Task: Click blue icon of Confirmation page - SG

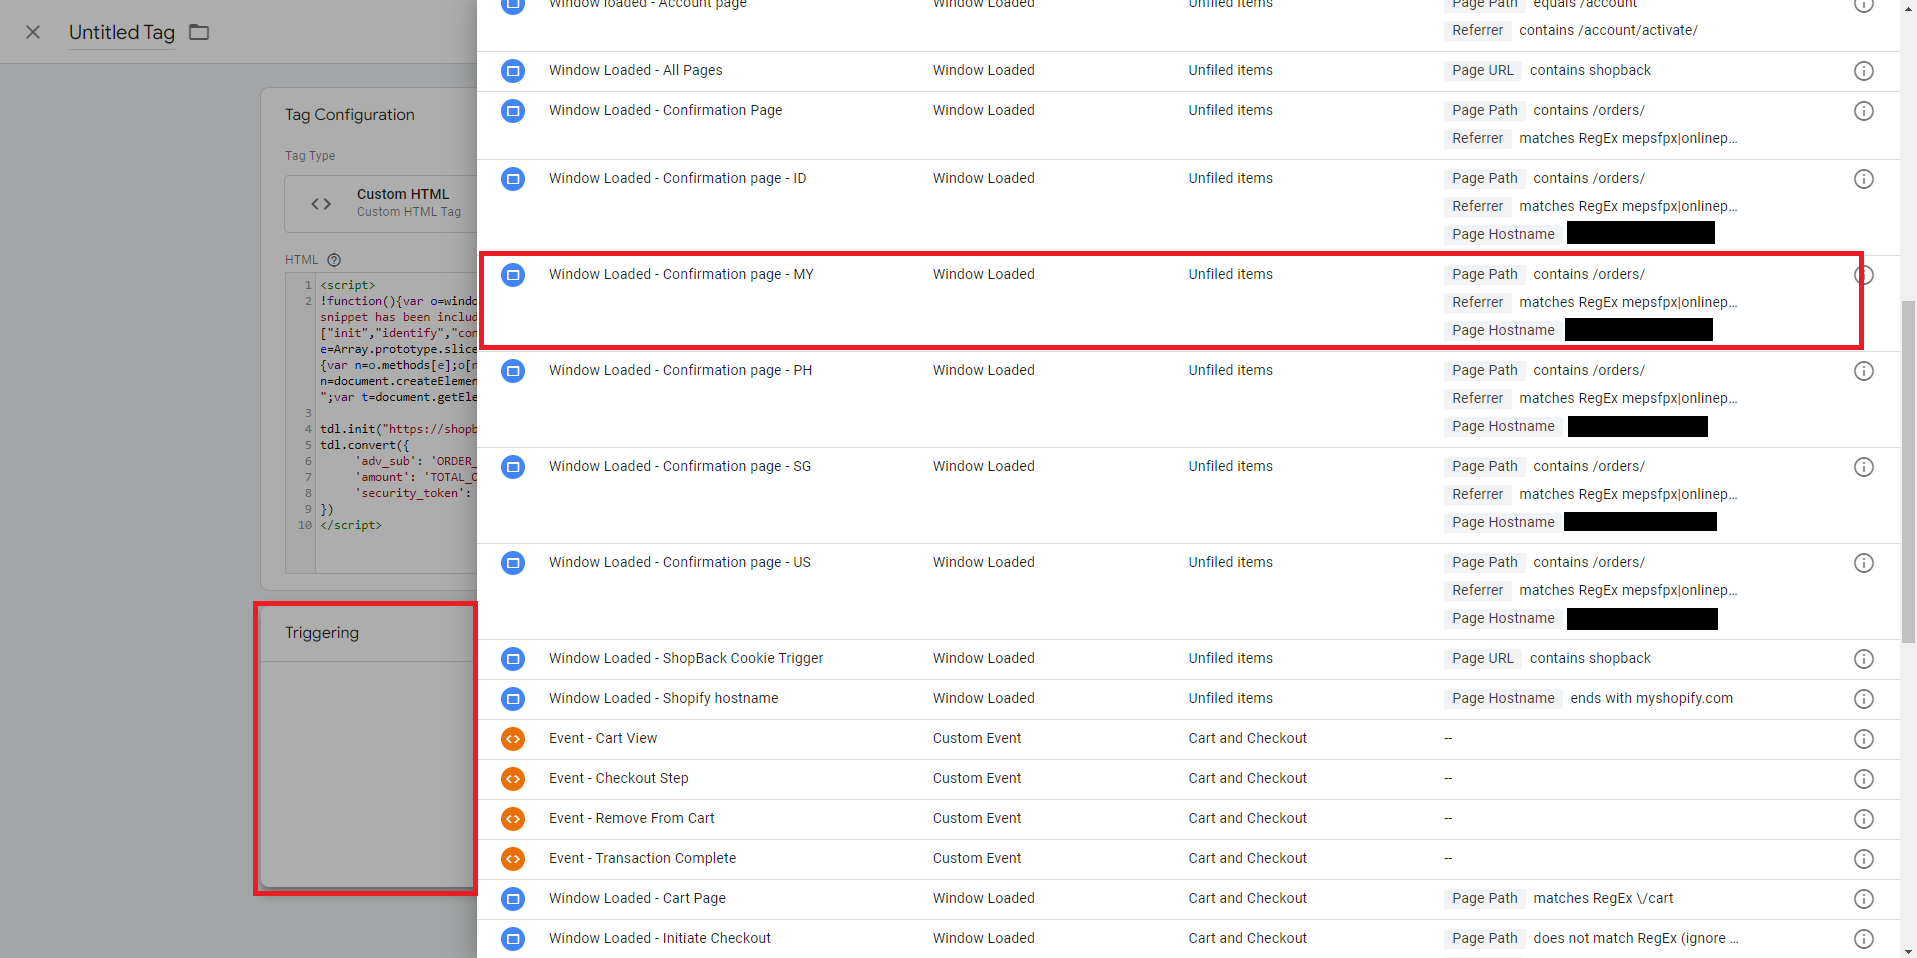Action: pyautogui.click(x=513, y=467)
